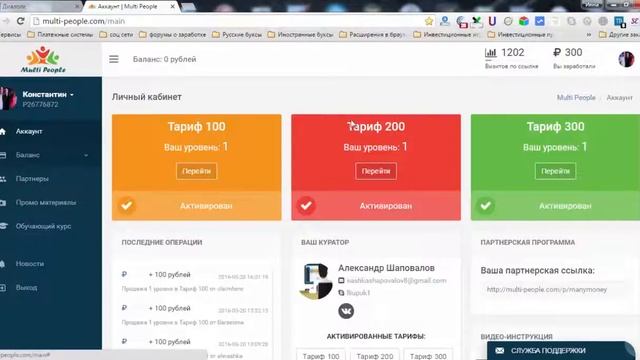The width and height of the screenshot is (640, 360).
Task: Click the bookmark star in address bar
Action: pos(429,21)
